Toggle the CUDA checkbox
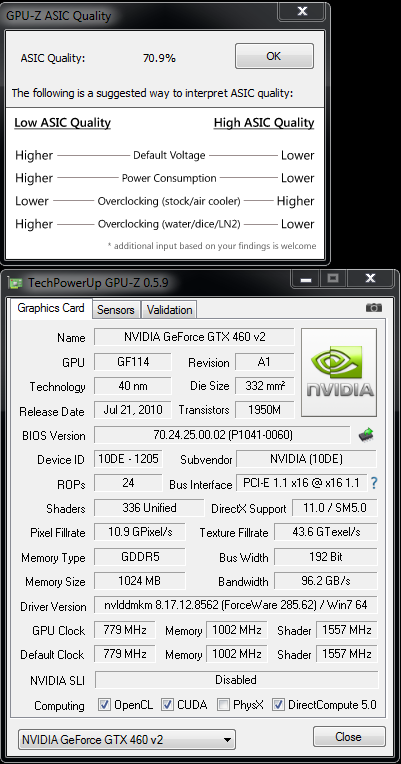 168,705
